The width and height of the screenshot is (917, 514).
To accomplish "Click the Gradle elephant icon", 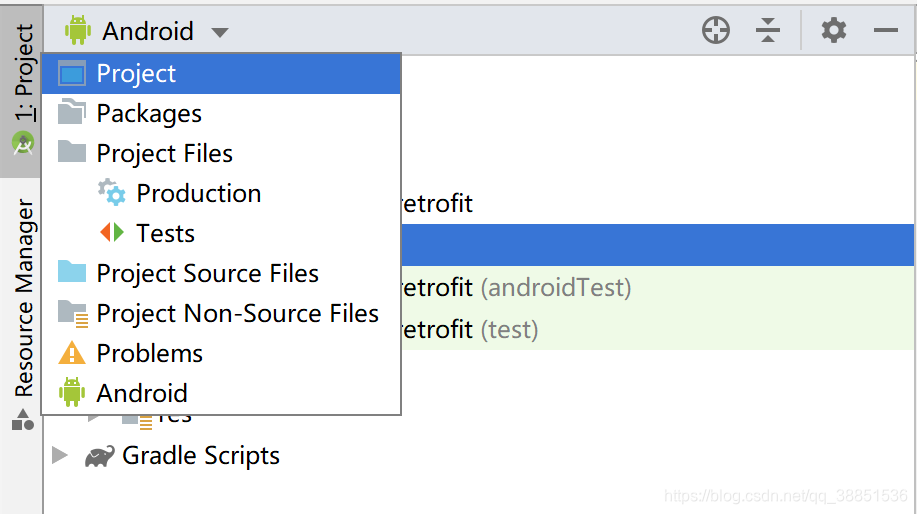I will [99, 456].
